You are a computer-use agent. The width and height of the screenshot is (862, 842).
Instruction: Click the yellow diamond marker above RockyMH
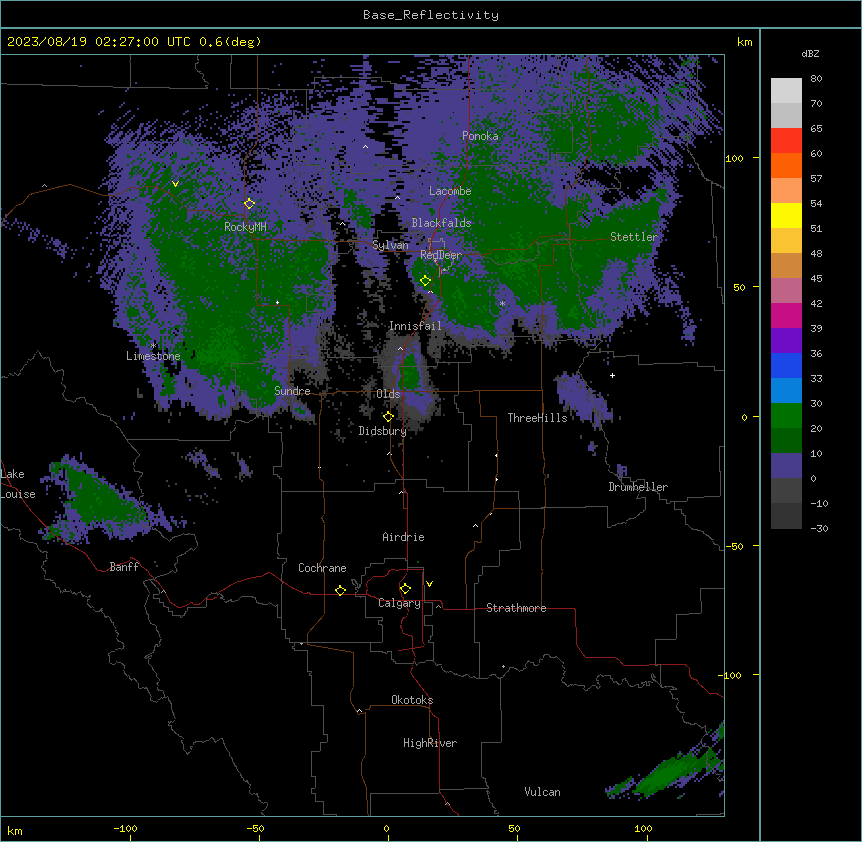point(250,204)
